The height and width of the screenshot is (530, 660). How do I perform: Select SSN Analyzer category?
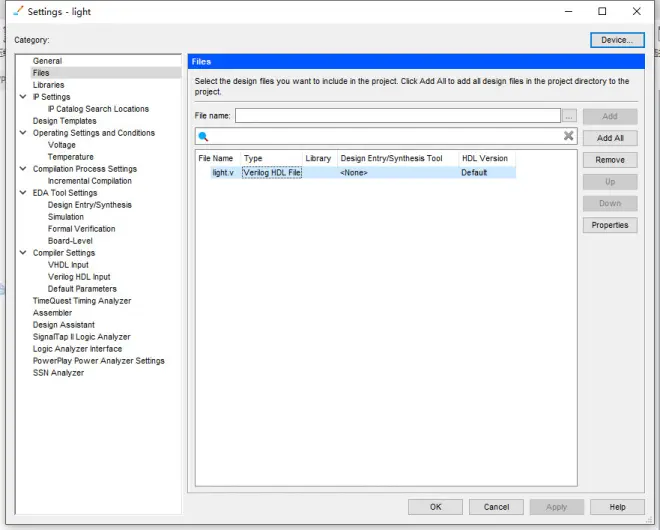coord(58,373)
